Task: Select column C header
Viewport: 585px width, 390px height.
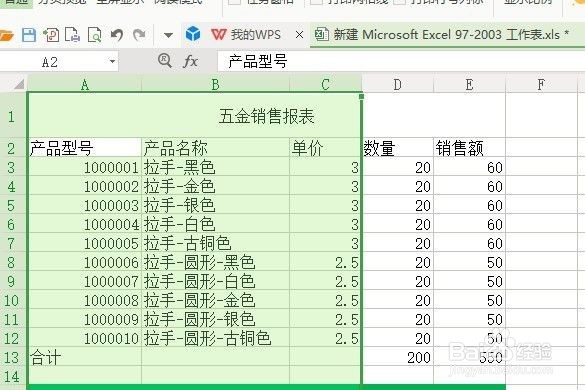Action: [x=325, y=84]
